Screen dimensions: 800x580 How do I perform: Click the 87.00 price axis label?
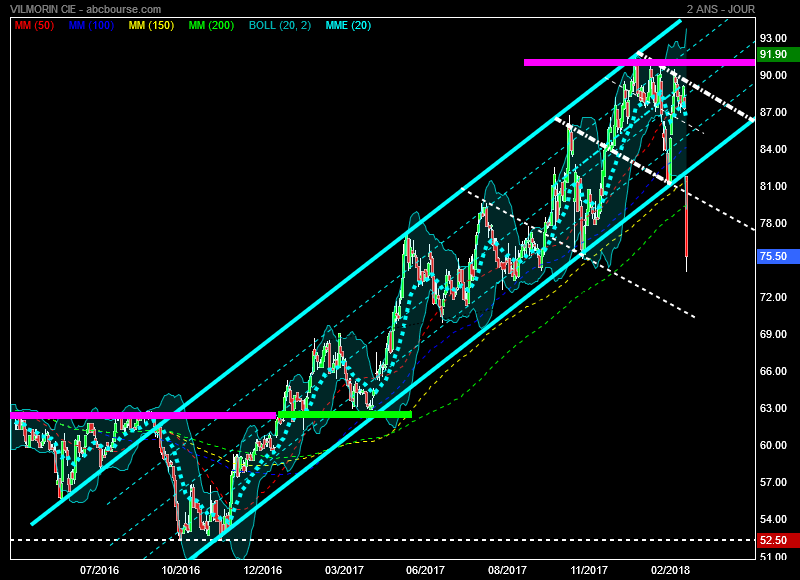coord(773,112)
